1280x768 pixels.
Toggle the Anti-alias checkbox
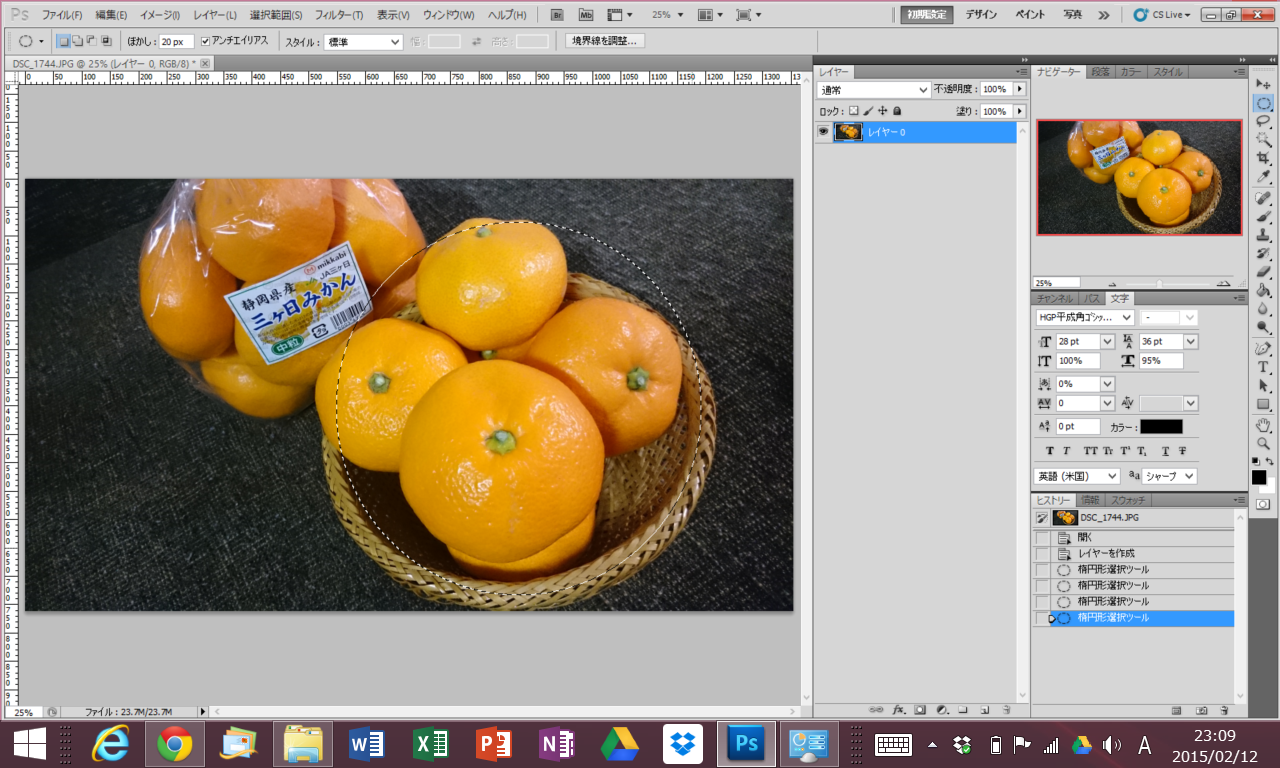(x=206, y=41)
